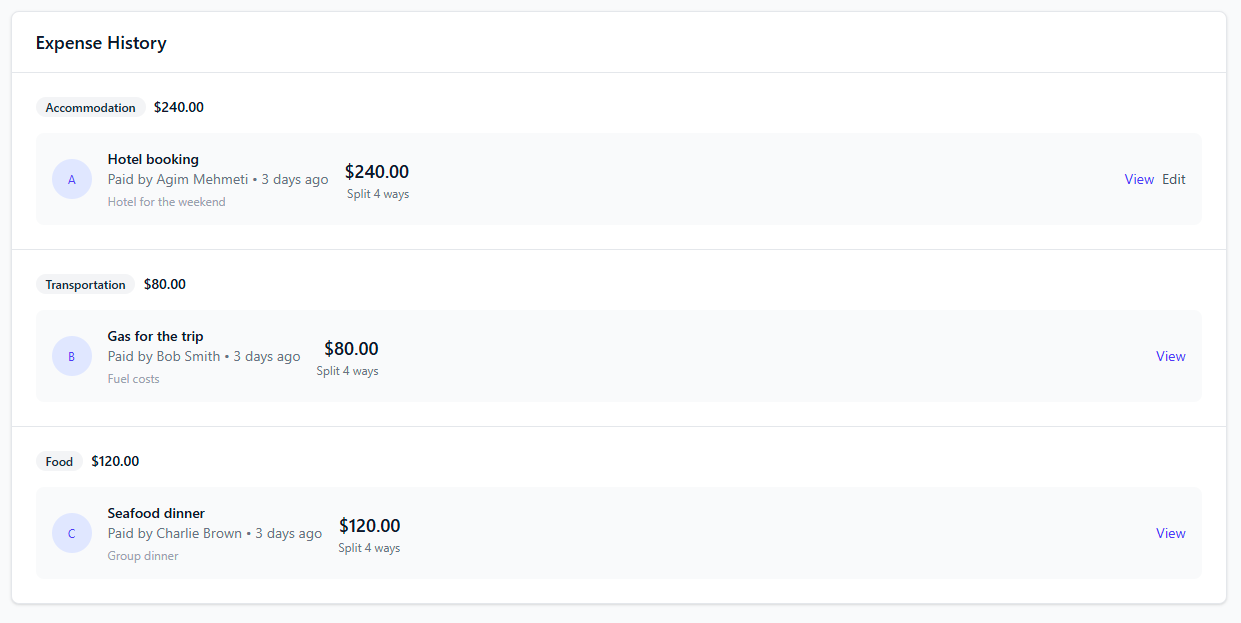Click the Split 4 ways label under Seafood dinner
The width and height of the screenshot is (1241, 623).
point(369,548)
